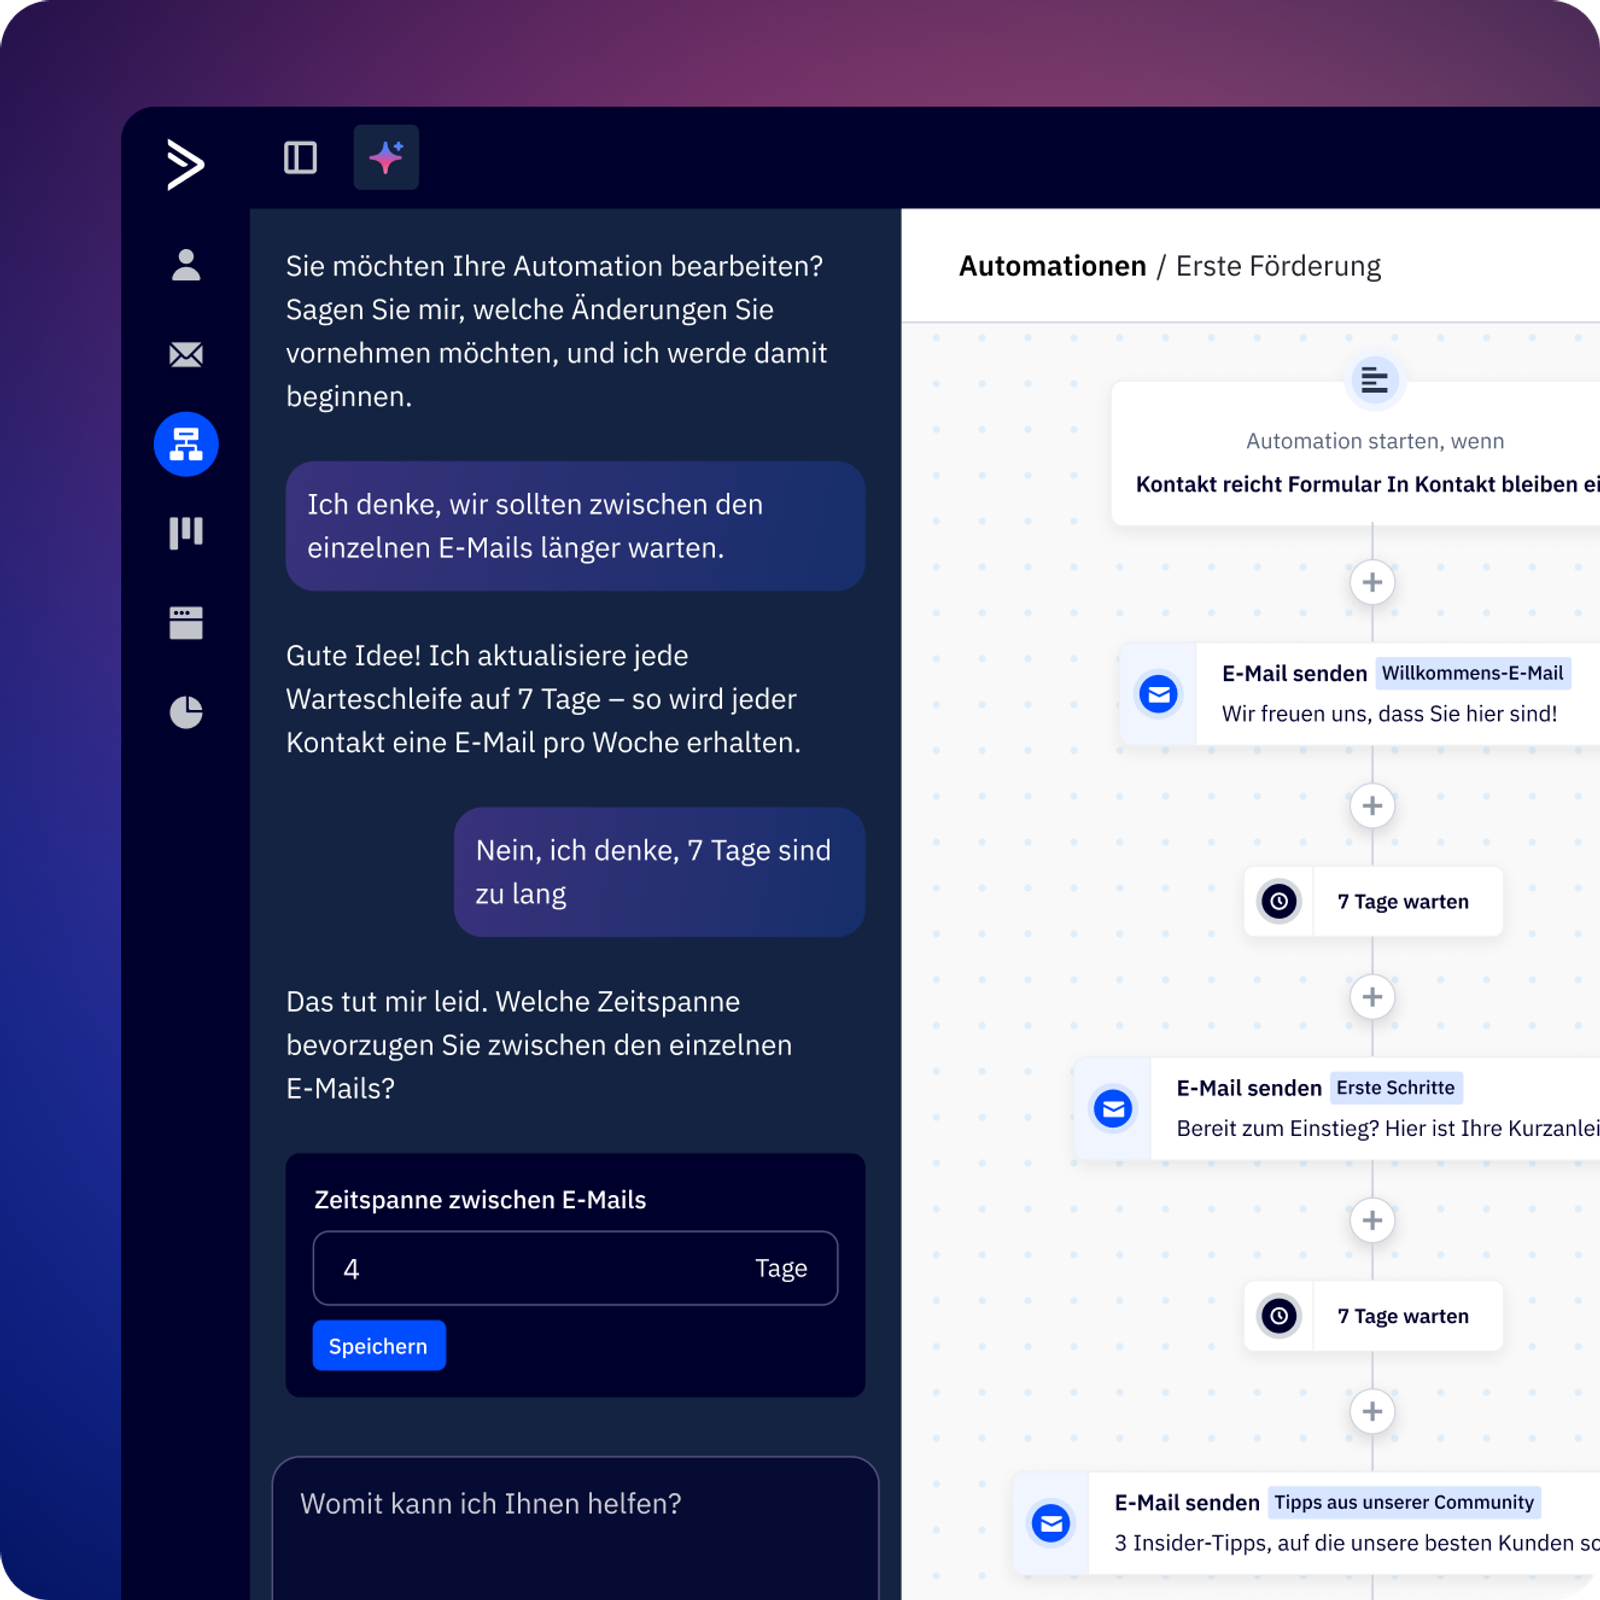This screenshot has width=1600, height=1600.
Task: Add step below the Willkommens-E-Mail block
Action: 1372,806
